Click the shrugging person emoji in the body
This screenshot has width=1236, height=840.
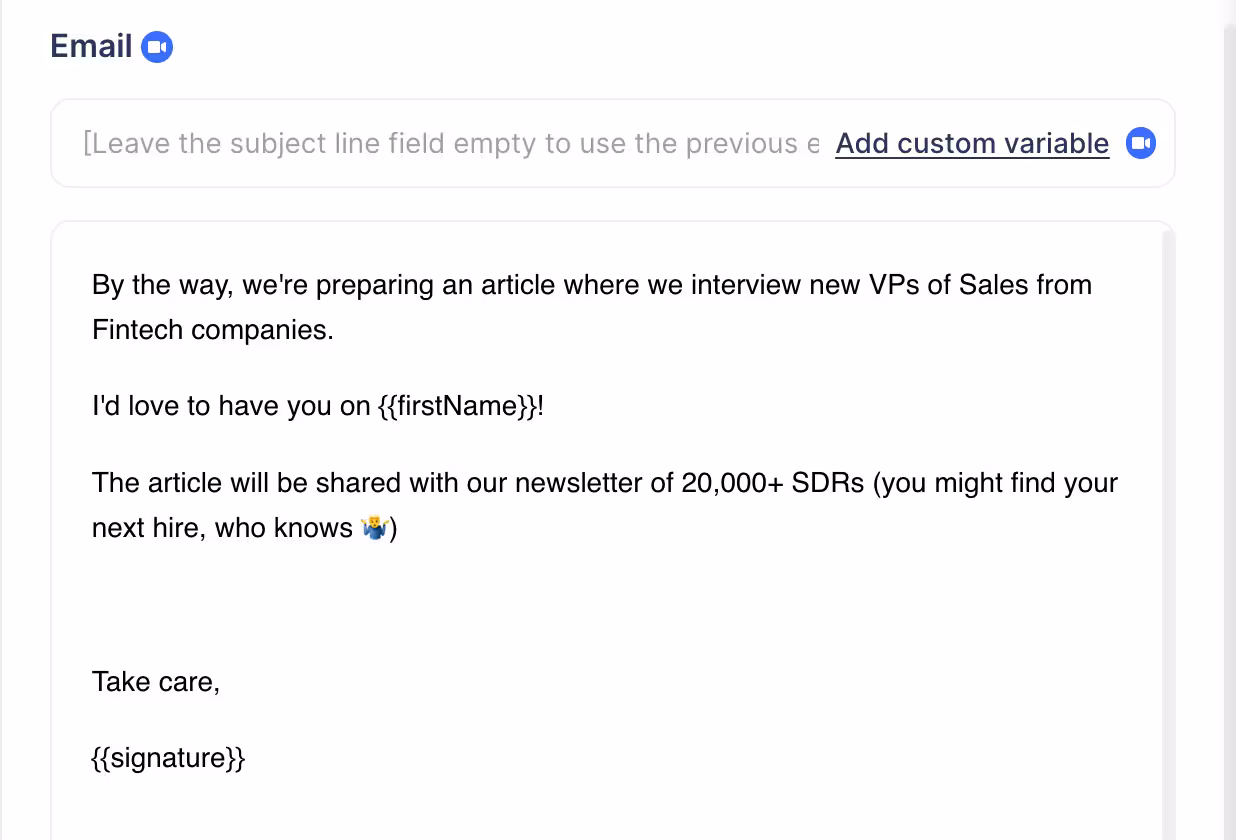click(x=373, y=528)
